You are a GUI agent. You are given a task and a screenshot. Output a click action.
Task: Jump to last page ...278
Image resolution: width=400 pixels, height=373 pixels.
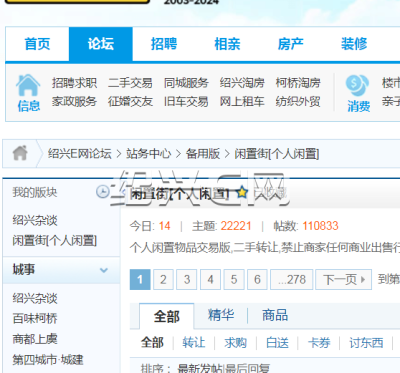pyautogui.click(x=292, y=279)
